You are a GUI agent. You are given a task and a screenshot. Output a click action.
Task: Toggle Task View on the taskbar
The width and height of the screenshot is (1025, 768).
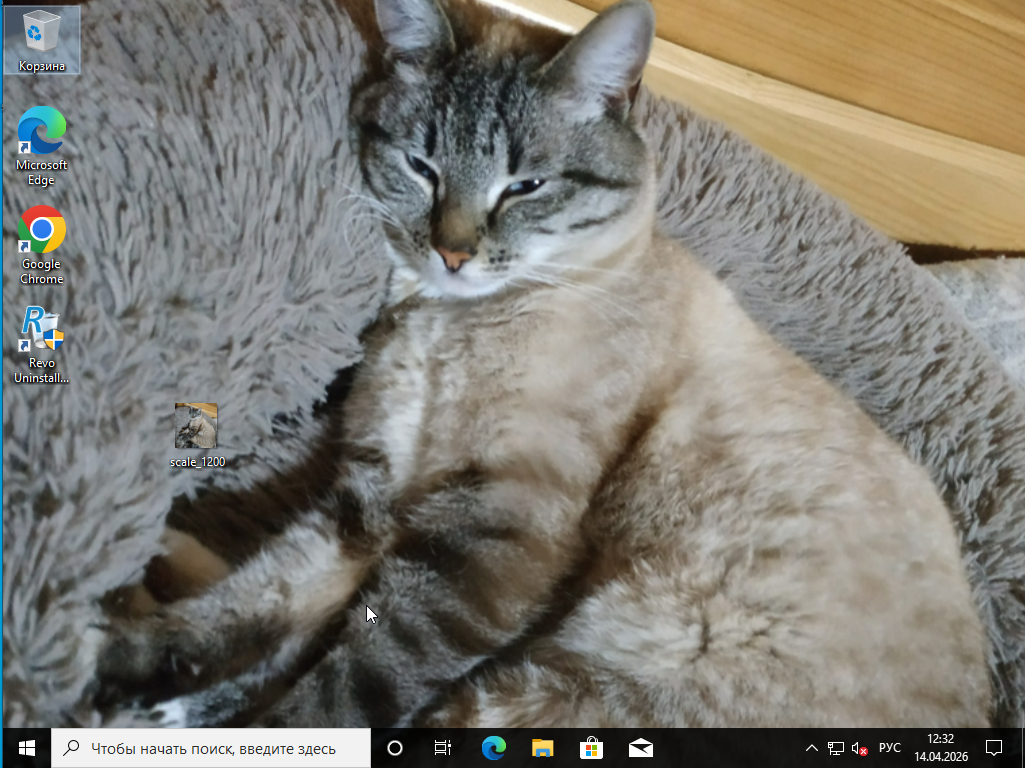442,747
